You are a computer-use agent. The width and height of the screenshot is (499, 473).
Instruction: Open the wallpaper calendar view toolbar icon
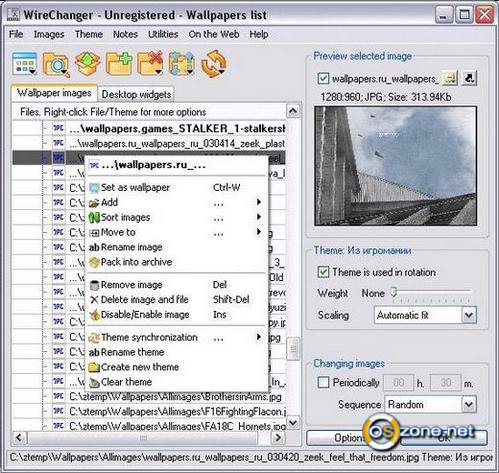click(x=24, y=63)
